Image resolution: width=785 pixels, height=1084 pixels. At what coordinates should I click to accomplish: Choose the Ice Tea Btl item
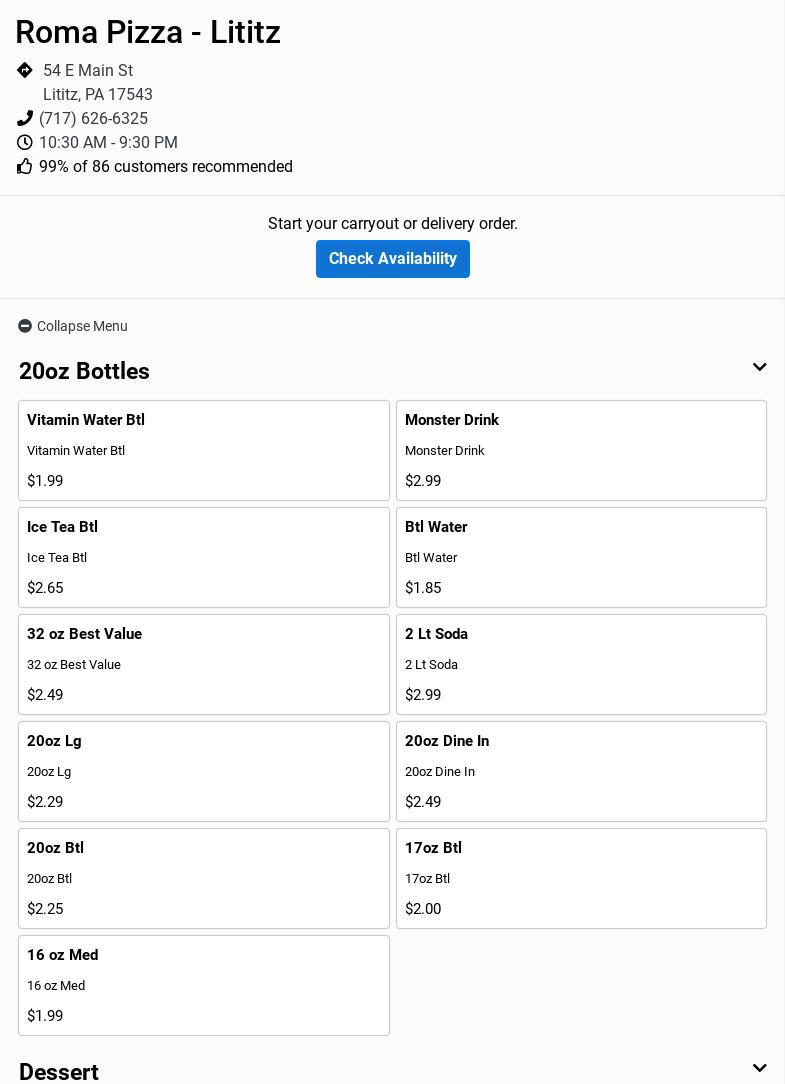(203, 557)
